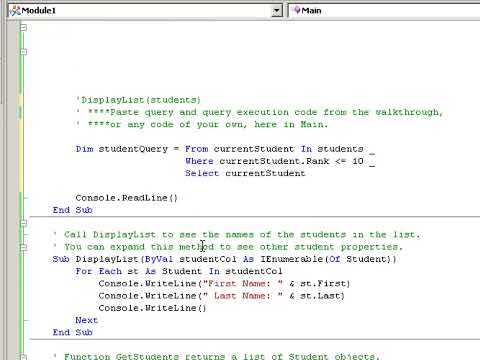480x360 pixels.
Task: Click the commented 'DisplayList(students) line
Action: tap(138, 100)
